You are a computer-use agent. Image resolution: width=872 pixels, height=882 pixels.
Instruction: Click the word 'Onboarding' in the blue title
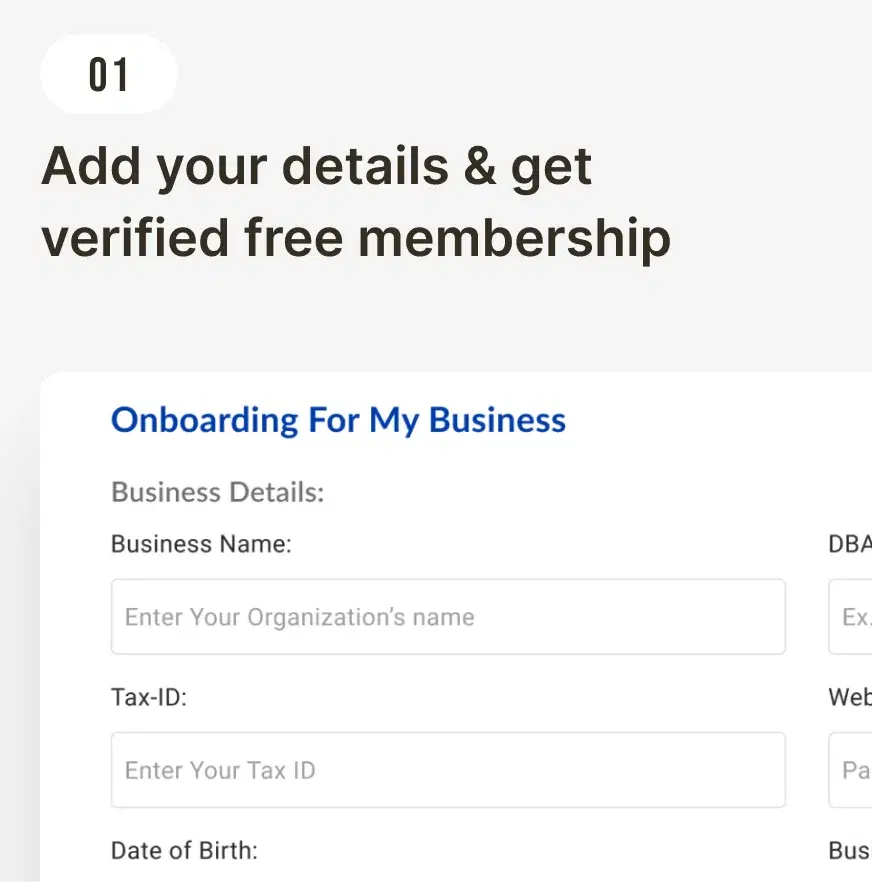pyautogui.click(x=204, y=420)
